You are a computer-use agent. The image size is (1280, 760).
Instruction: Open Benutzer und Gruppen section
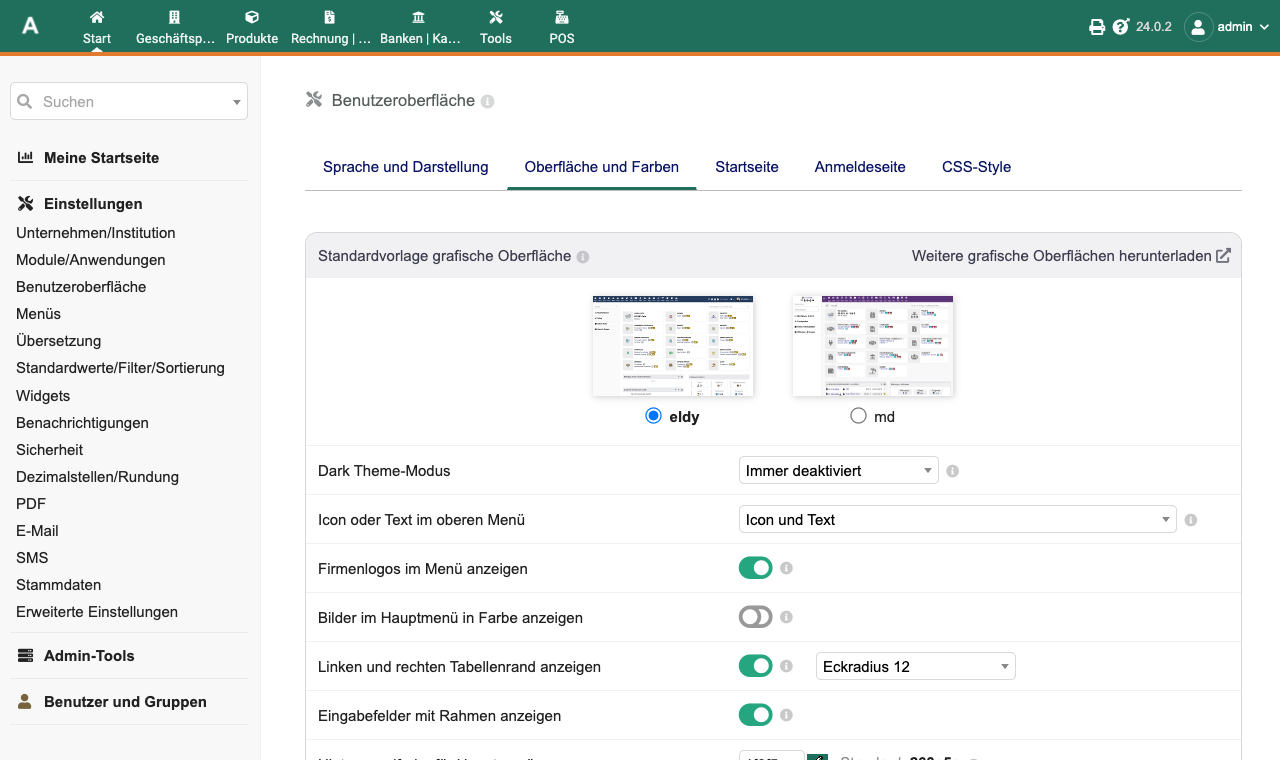[125, 702]
